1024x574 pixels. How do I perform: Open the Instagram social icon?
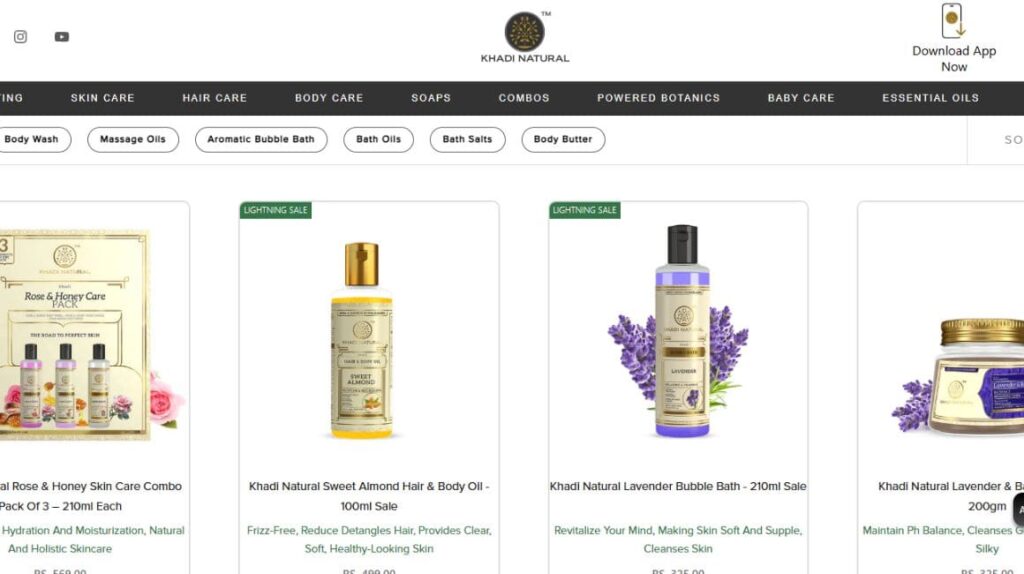tap(20, 37)
